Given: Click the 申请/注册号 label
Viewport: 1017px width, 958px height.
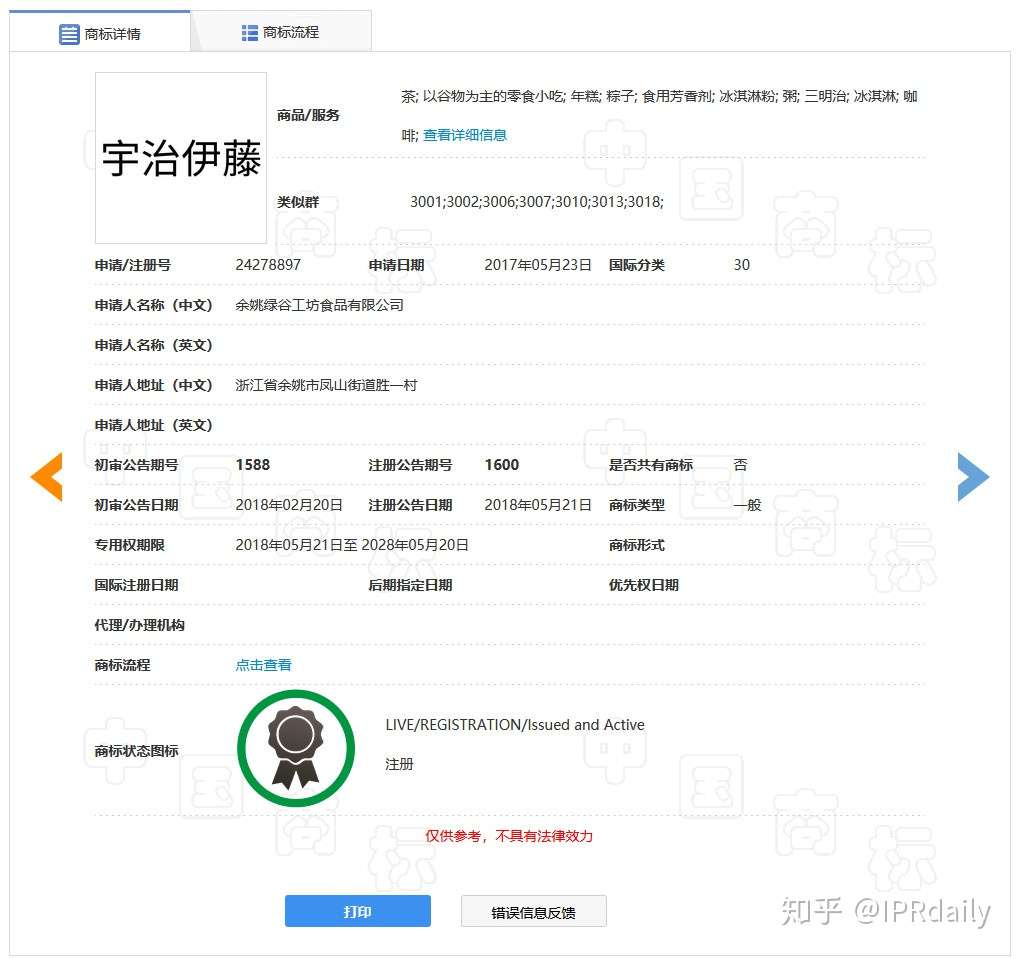Looking at the screenshot, I should coord(133,265).
